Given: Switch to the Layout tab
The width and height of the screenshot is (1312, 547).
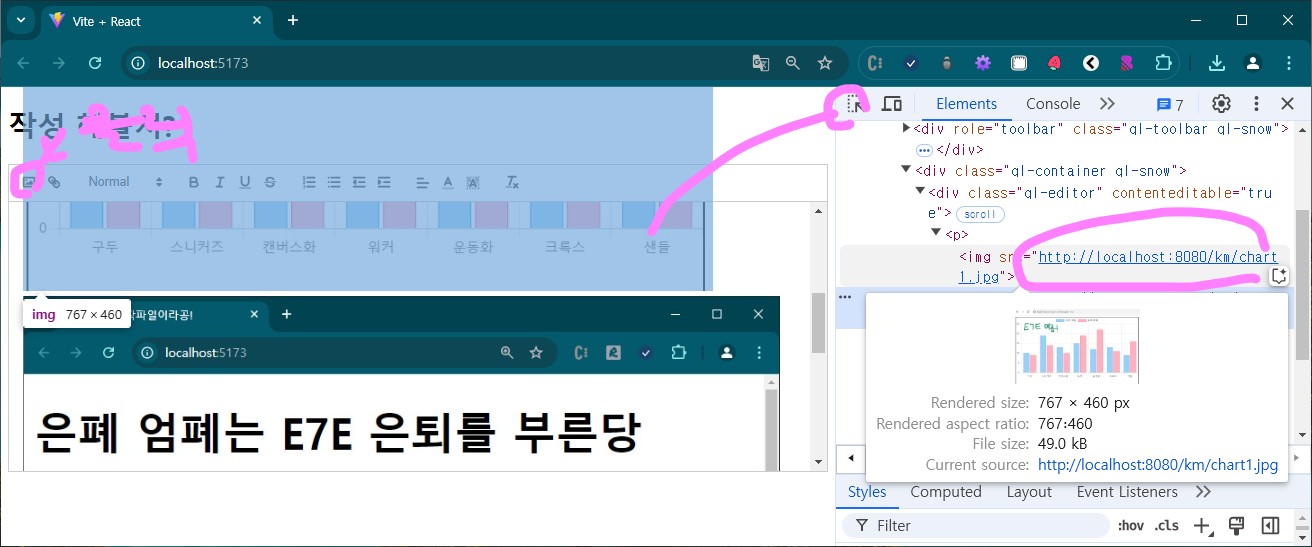Looking at the screenshot, I should (1029, 492).
